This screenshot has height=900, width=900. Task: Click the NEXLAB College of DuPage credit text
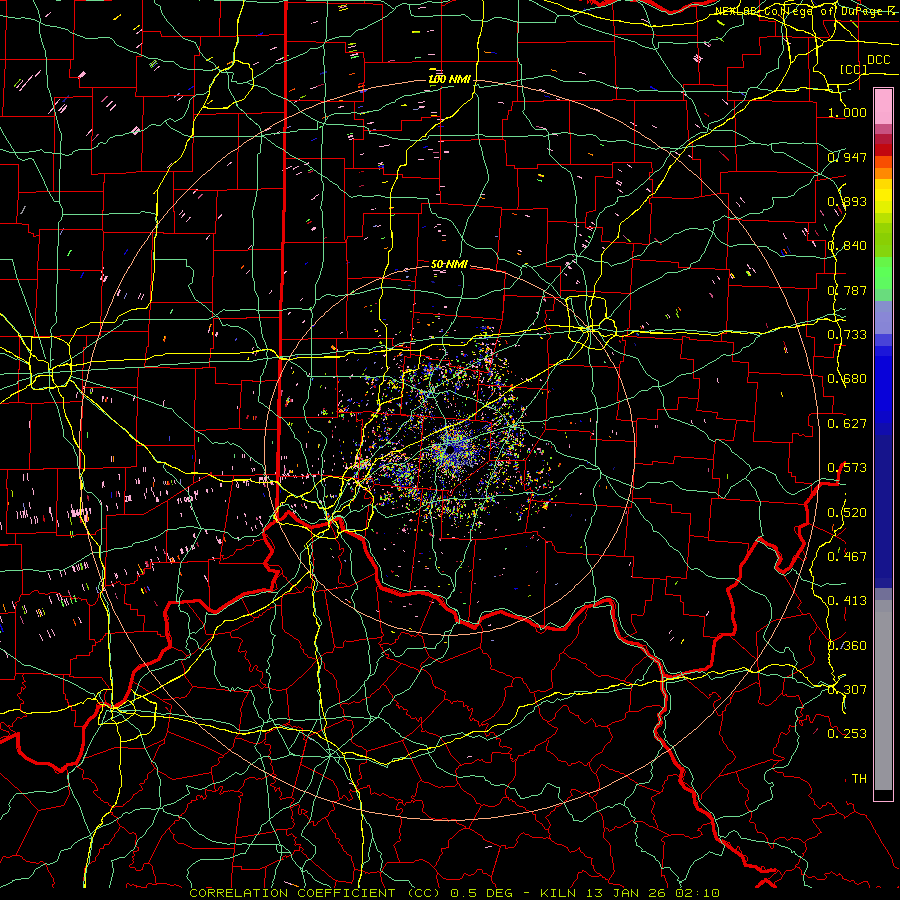806,11
